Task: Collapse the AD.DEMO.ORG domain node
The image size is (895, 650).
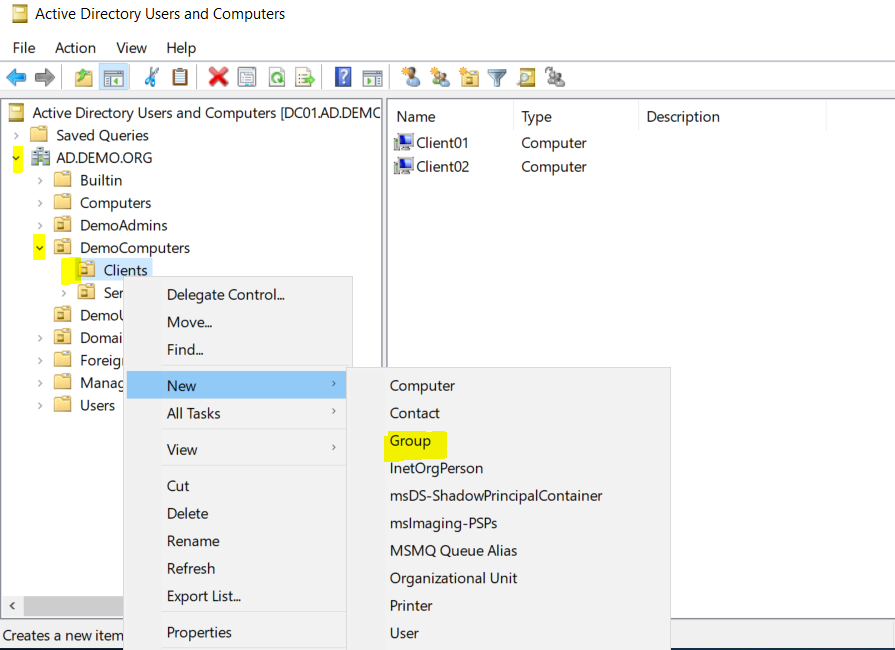Action: tap(17, 158)
